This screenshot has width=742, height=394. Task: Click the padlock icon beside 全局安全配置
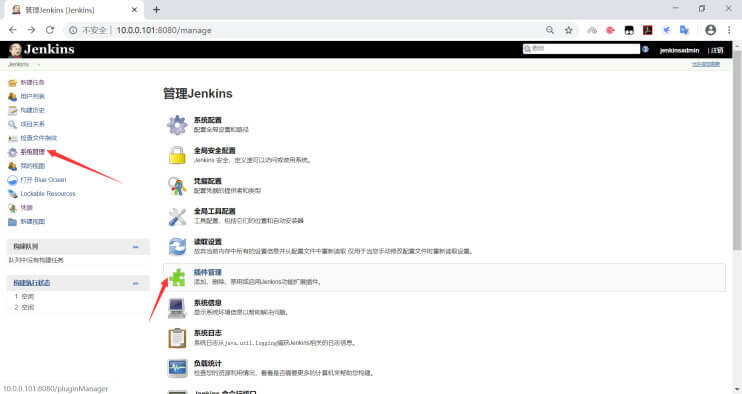coord(177,155)
